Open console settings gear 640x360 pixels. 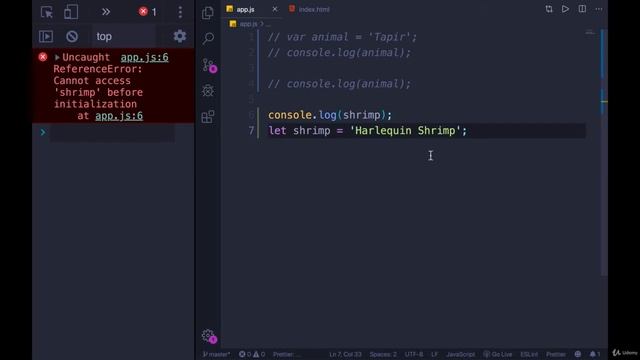coord(180,36)
